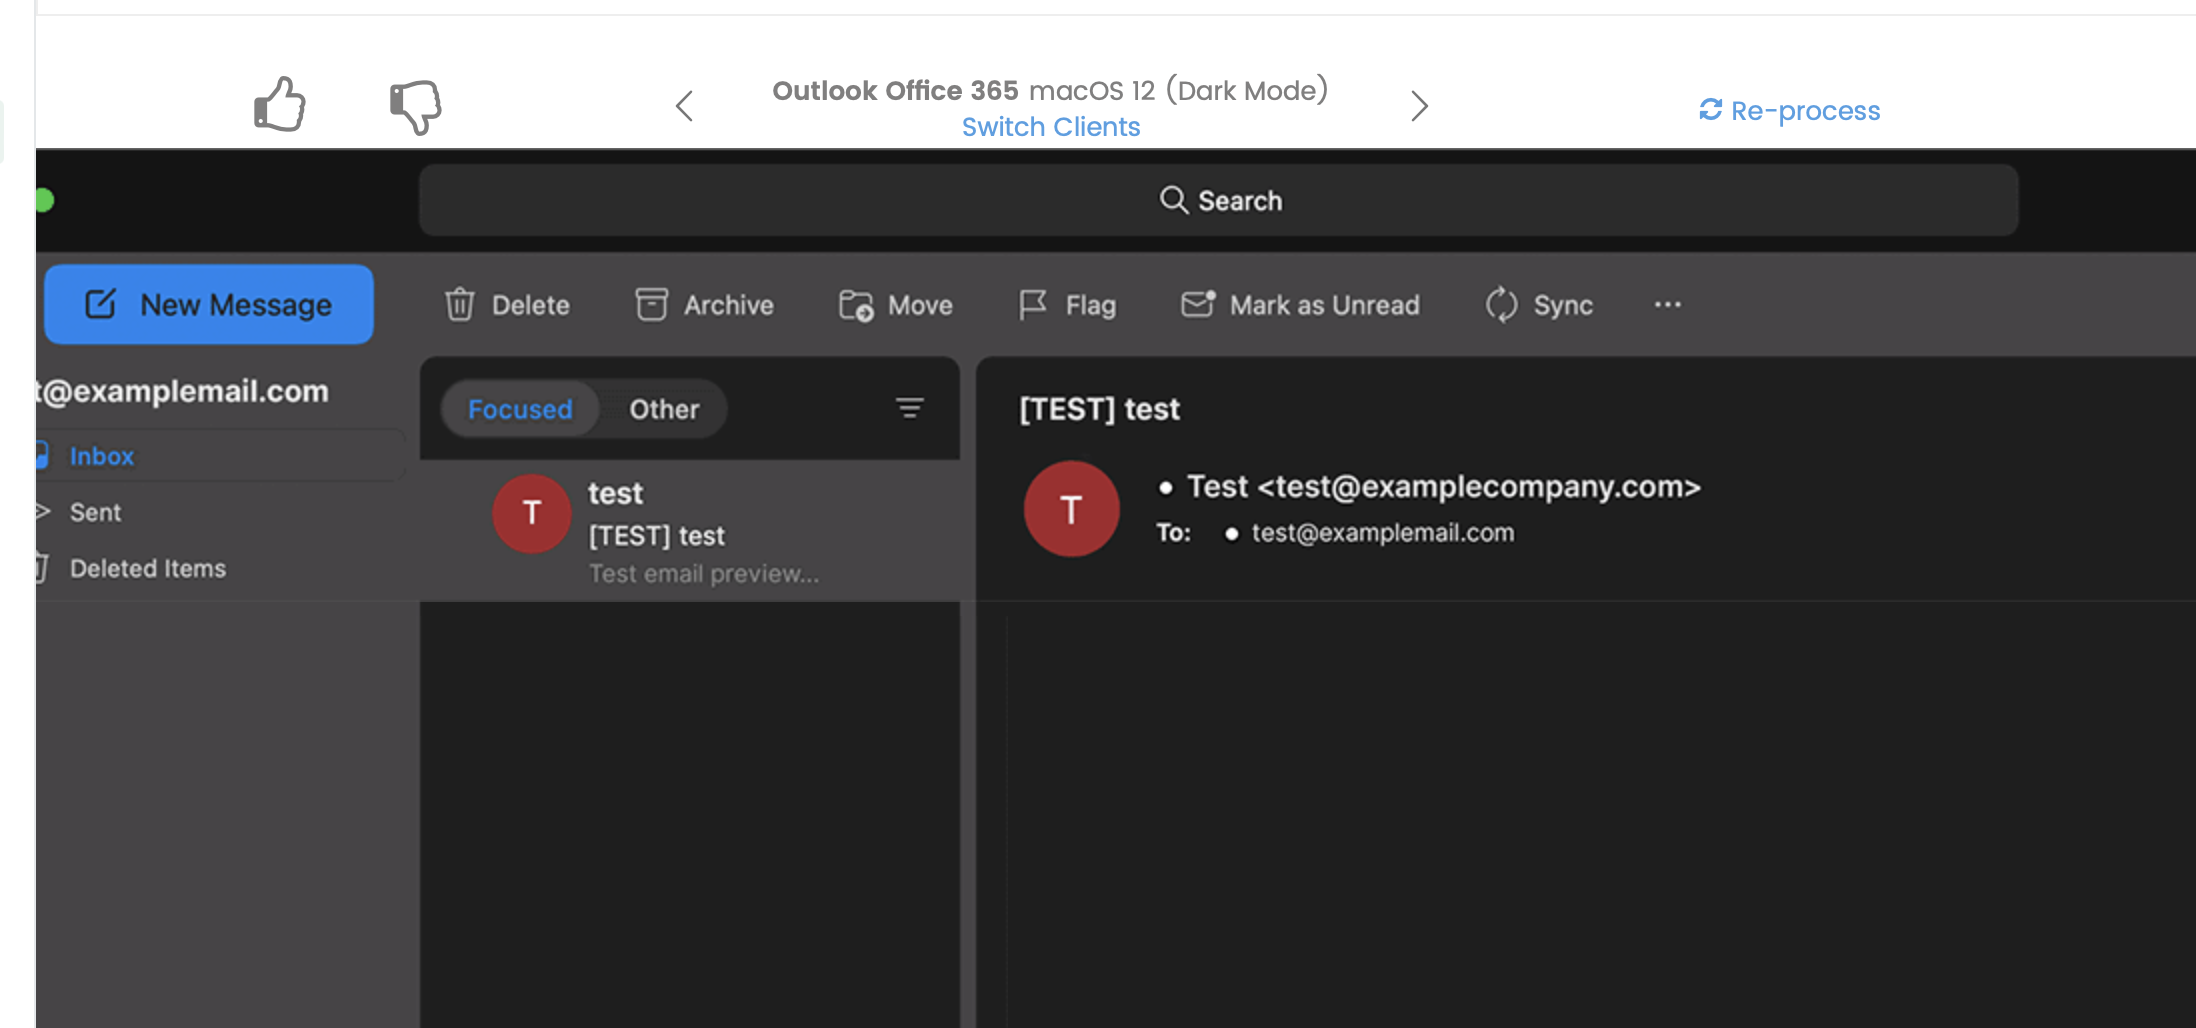
Task: Switch to the Focused tab
Action: [x=520, y=409]
